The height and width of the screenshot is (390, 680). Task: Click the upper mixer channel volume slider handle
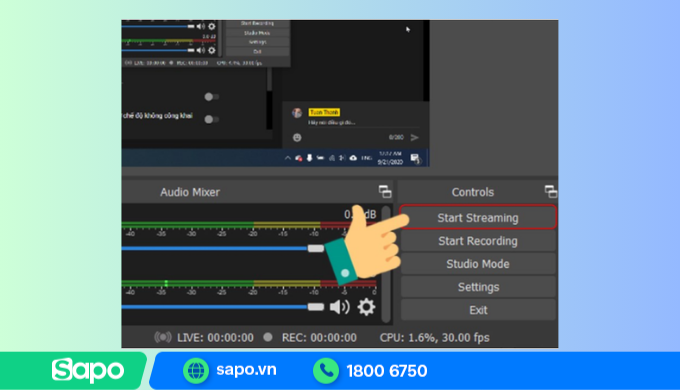point(316,248)
